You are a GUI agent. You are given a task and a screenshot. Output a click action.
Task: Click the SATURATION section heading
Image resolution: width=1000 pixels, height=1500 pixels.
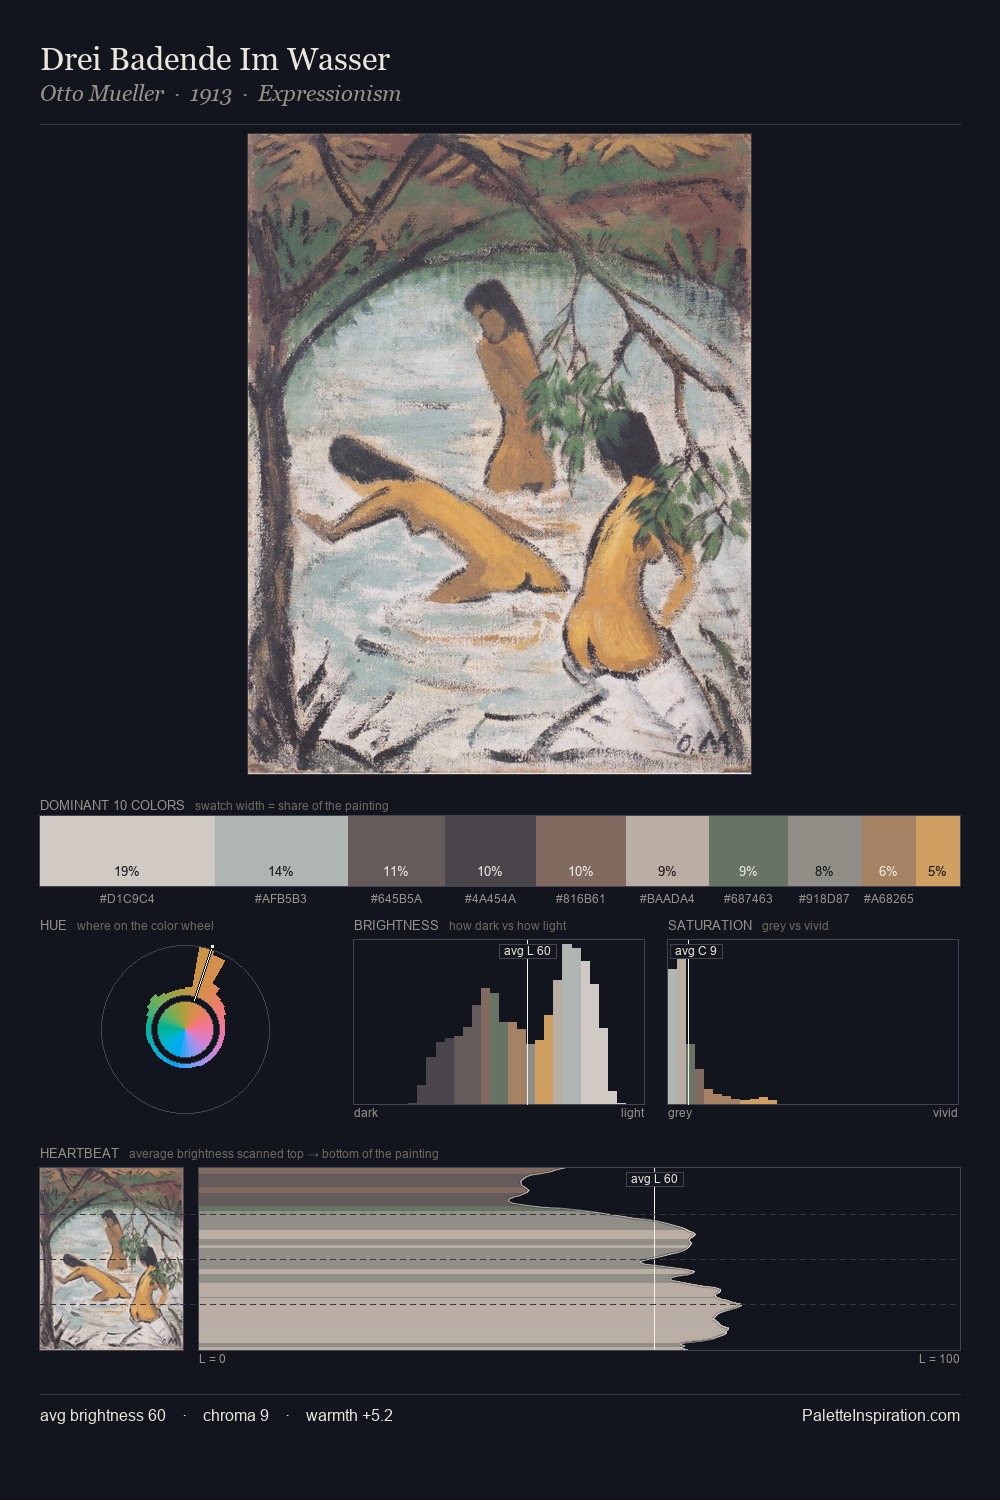[x=710, y=925]
